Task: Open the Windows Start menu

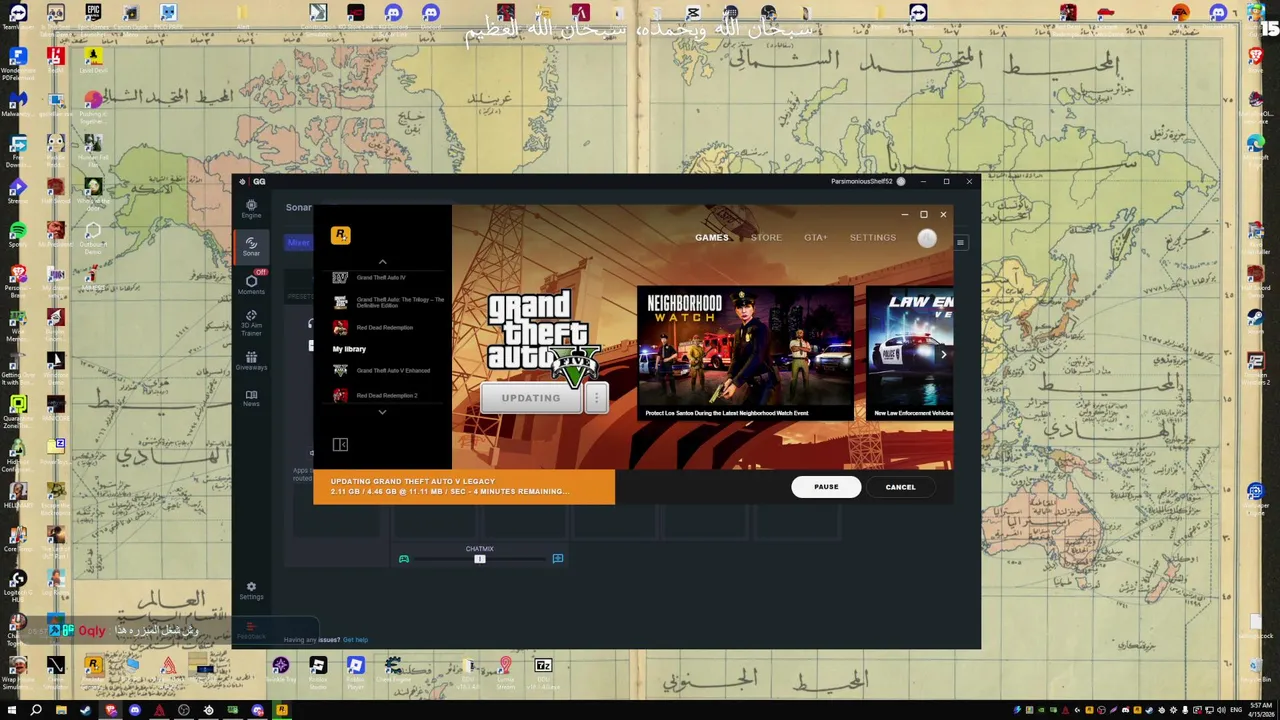Action: 12,710
